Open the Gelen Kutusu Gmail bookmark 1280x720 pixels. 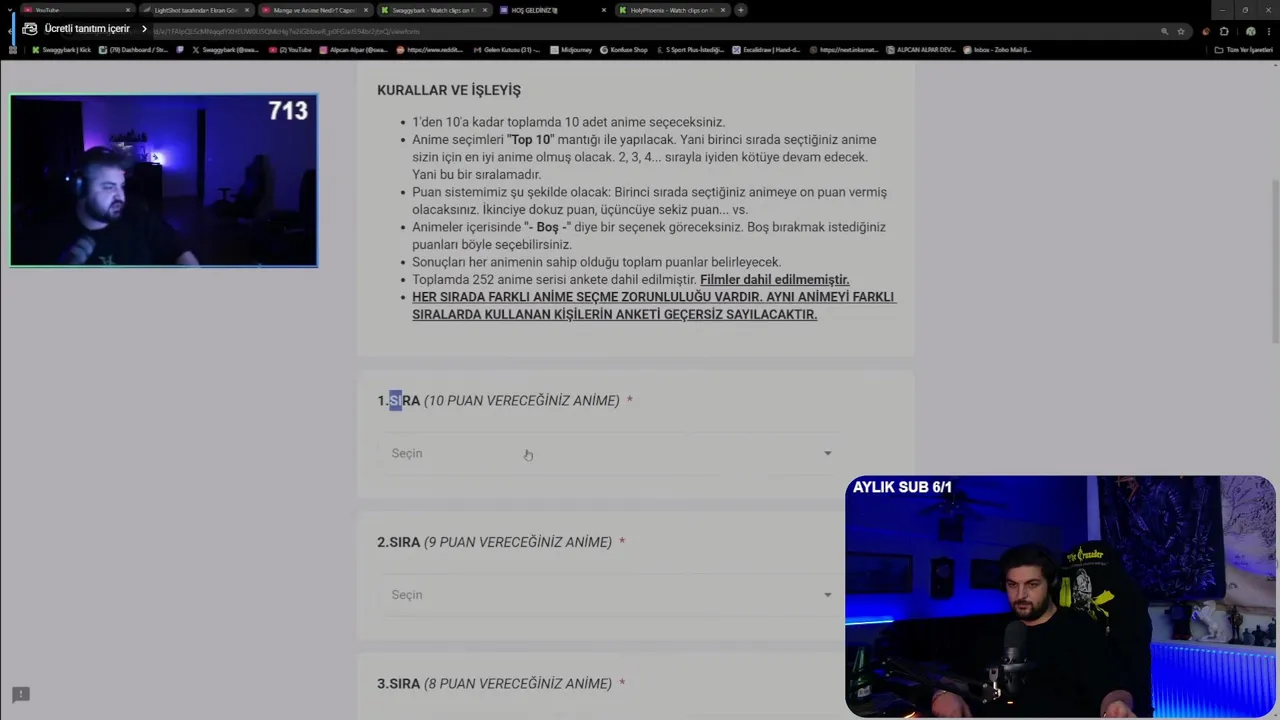pyautogui.click(x=506, y=49)
